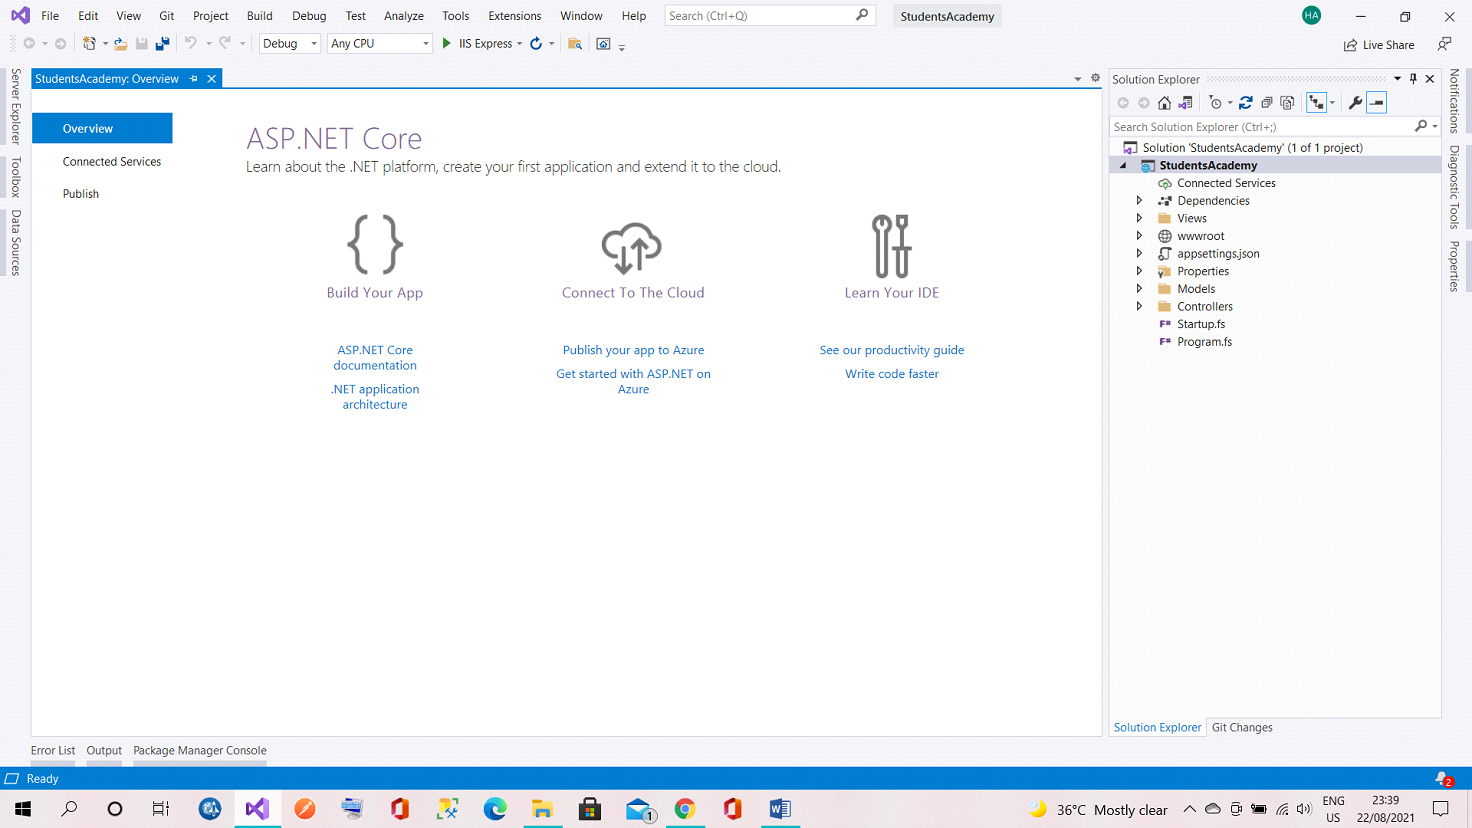Open the Error List tab
The width and height of the screenshot is (1472, 828).
(53, 751)
